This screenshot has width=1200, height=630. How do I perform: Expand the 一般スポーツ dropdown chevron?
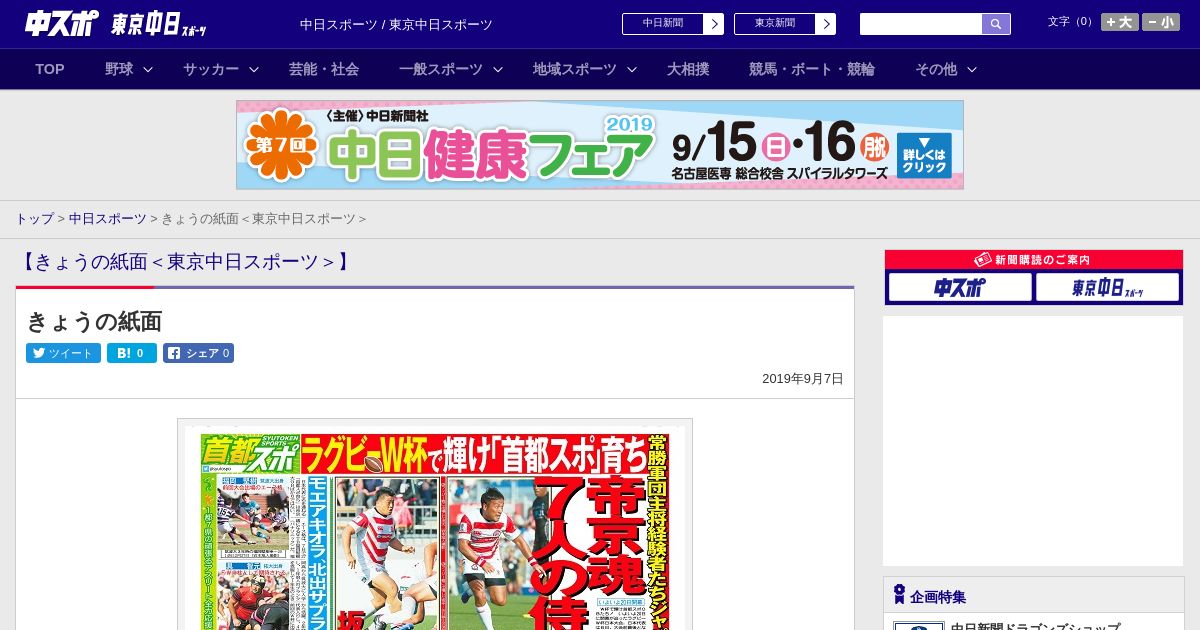click(x=498, y=69)
